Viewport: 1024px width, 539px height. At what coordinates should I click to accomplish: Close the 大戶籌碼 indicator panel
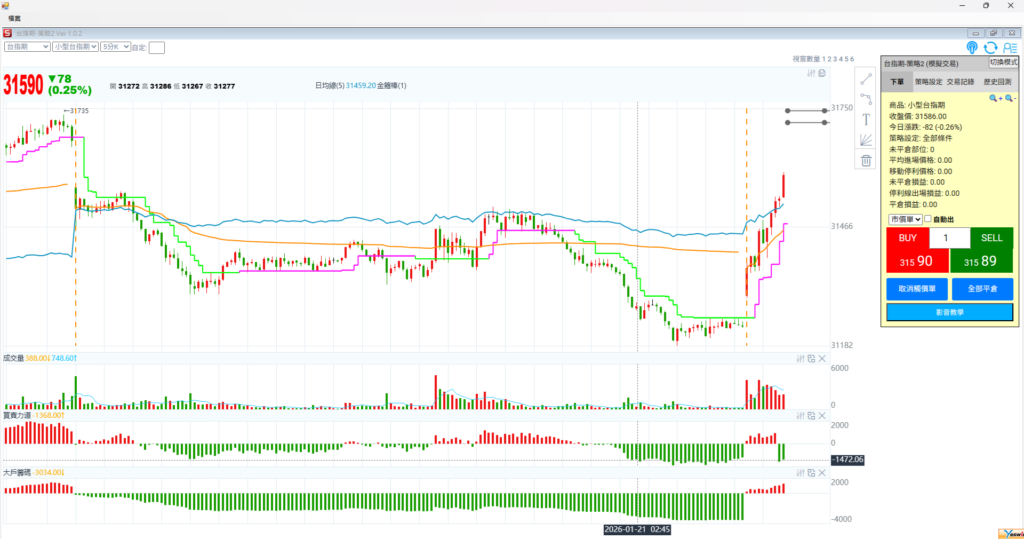pos(822,472)
